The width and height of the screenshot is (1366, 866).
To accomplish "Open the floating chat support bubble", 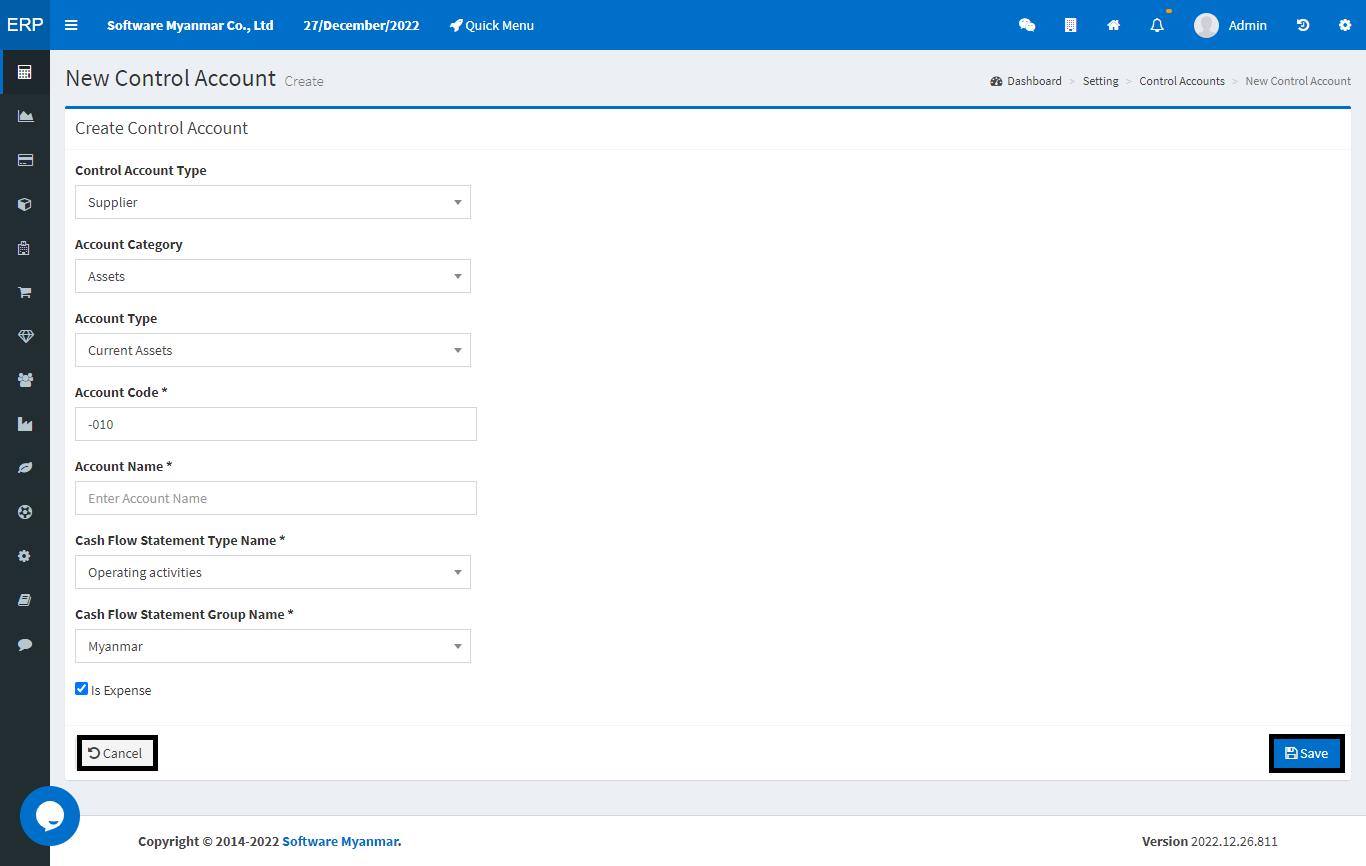I will tap(50, 816).
